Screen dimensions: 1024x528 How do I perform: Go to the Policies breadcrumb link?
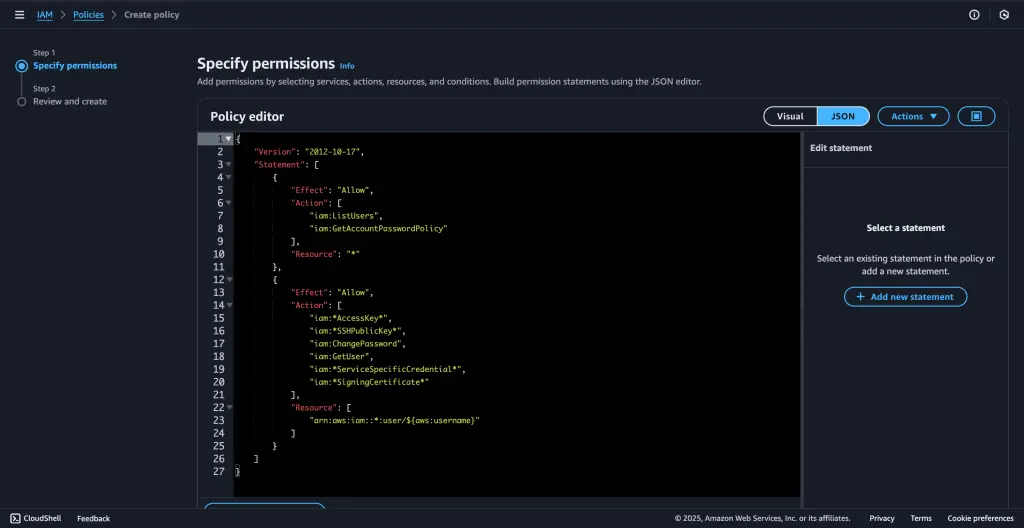88,14
